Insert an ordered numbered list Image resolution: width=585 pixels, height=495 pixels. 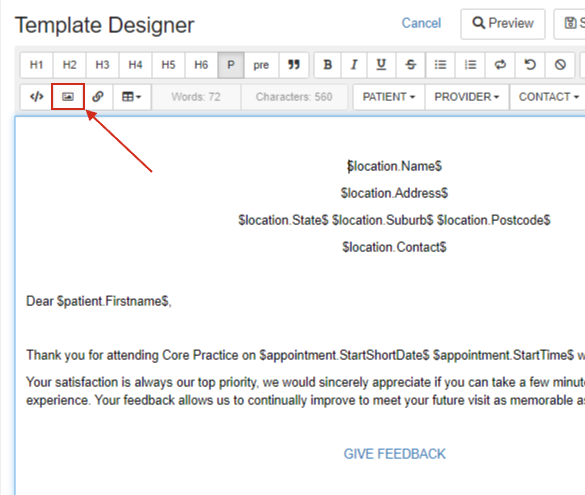pos(470,65)
